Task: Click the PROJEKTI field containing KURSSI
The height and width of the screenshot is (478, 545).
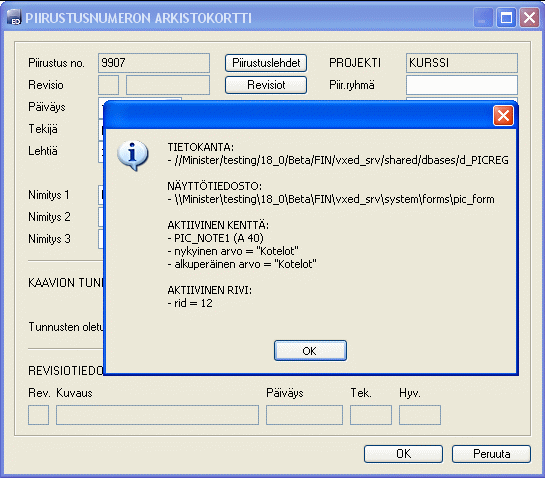Action: 462,63
